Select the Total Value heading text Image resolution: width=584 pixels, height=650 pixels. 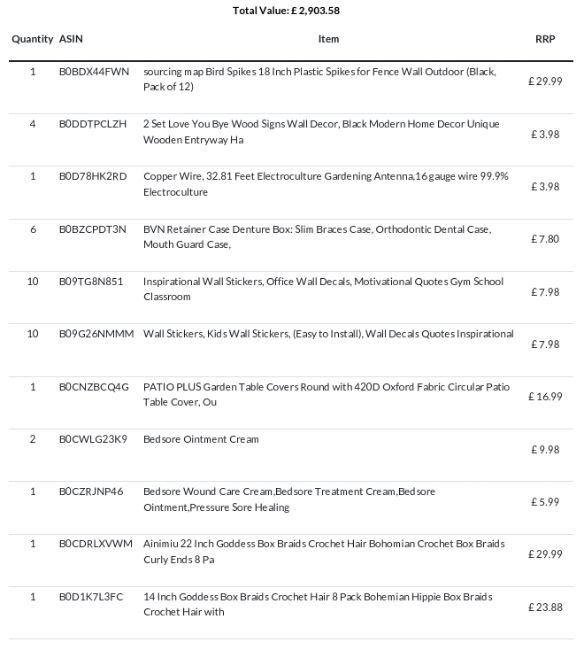coord(286,10)
